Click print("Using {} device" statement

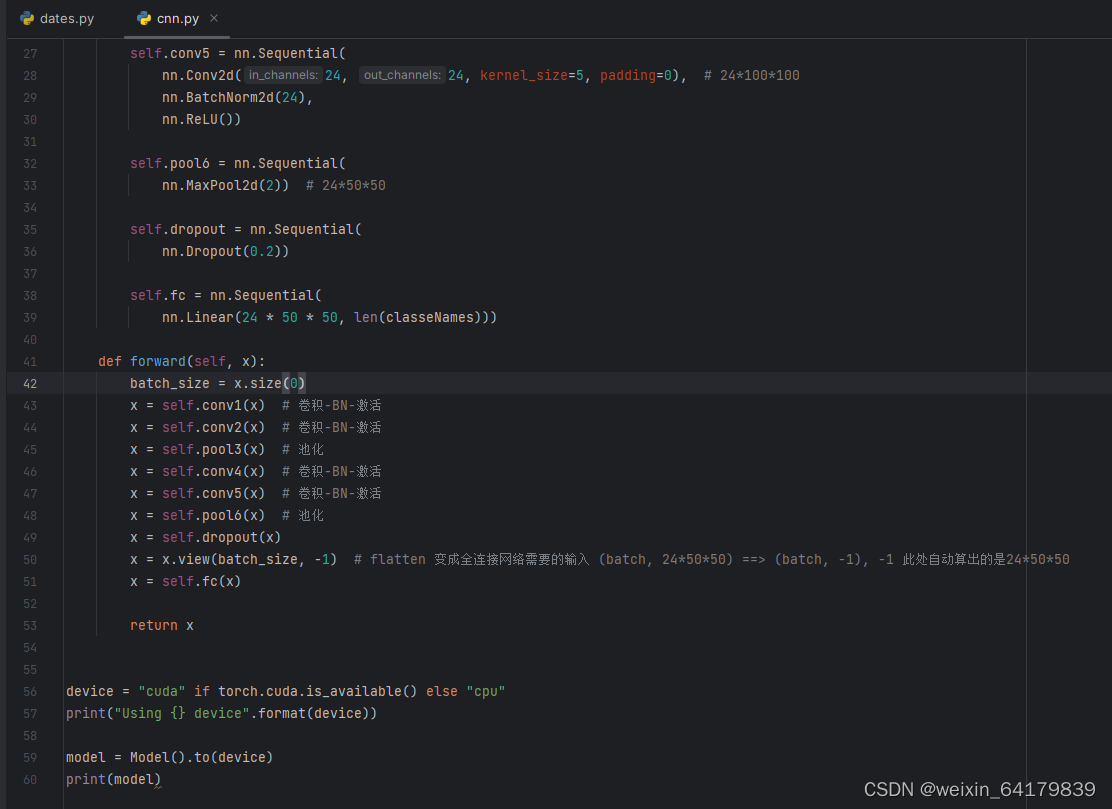[x=221, y=713]
